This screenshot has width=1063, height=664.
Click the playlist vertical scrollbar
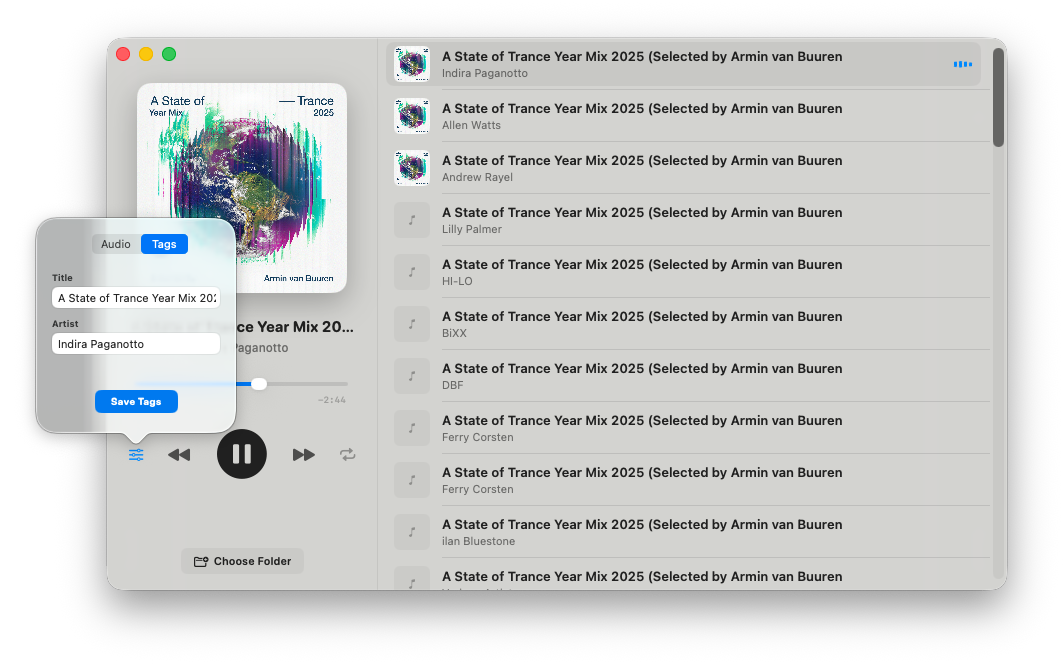[999, 98]
